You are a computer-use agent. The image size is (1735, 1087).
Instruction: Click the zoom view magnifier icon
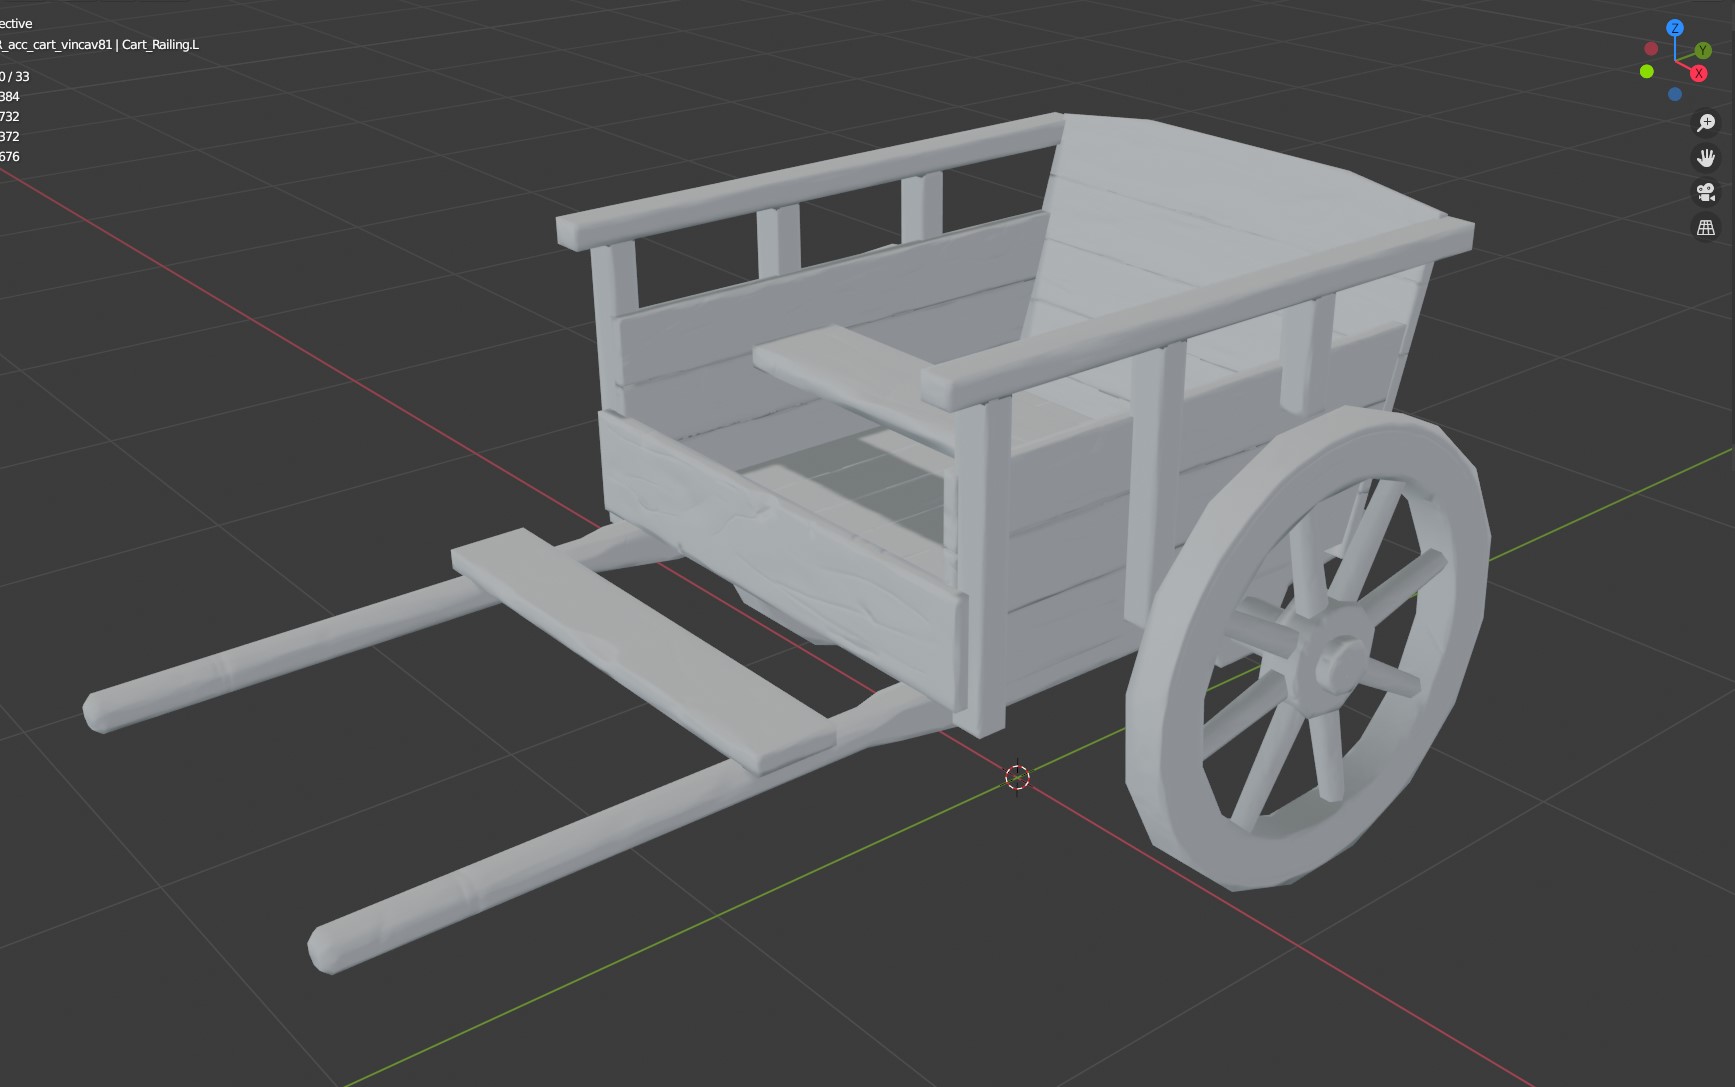click(x=1706, y=123)
